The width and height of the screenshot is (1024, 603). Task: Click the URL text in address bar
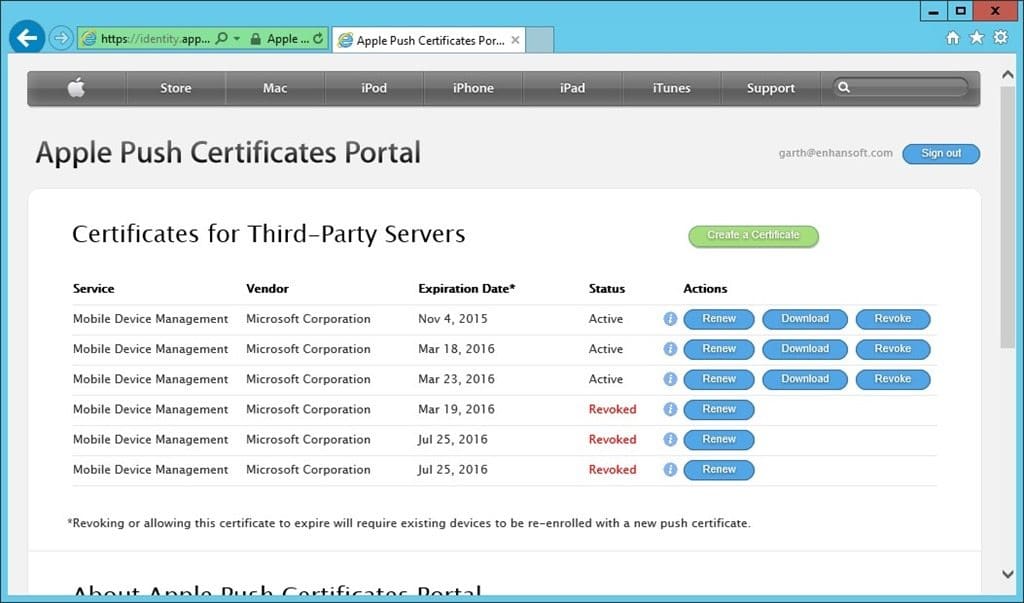(x=155, y=39)
